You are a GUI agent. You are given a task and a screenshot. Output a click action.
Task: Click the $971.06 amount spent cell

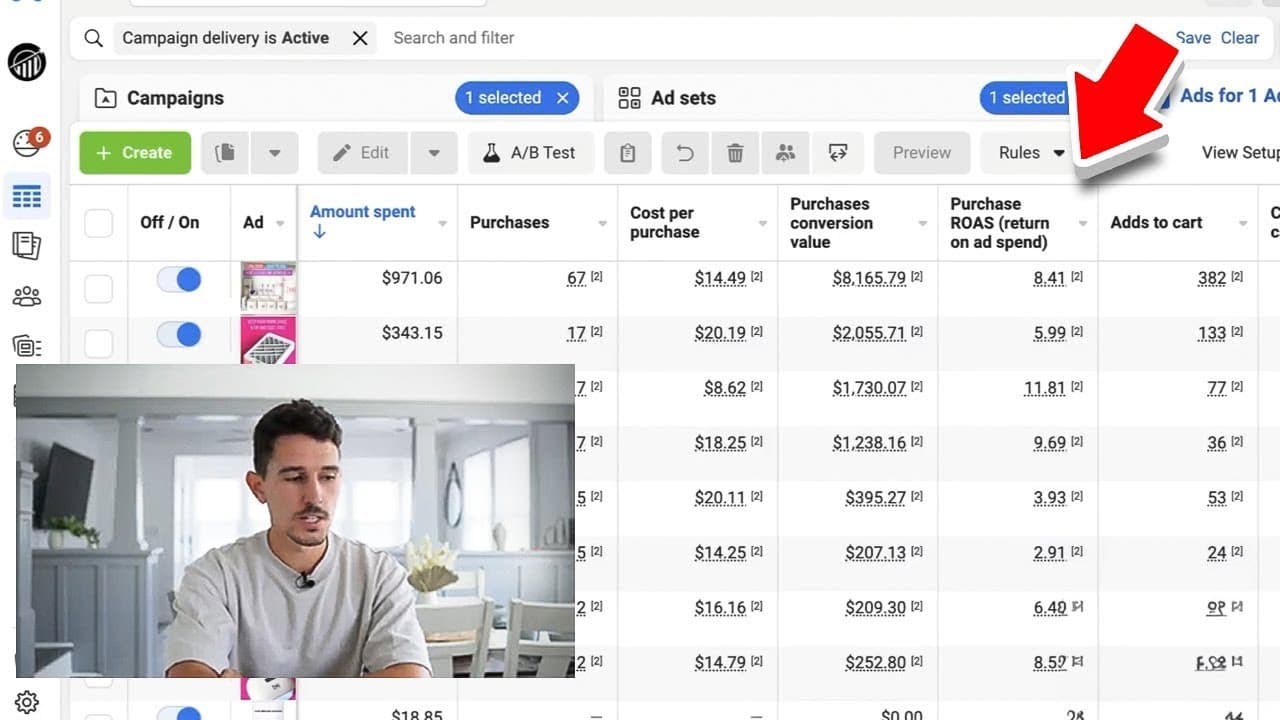[412, 278]
